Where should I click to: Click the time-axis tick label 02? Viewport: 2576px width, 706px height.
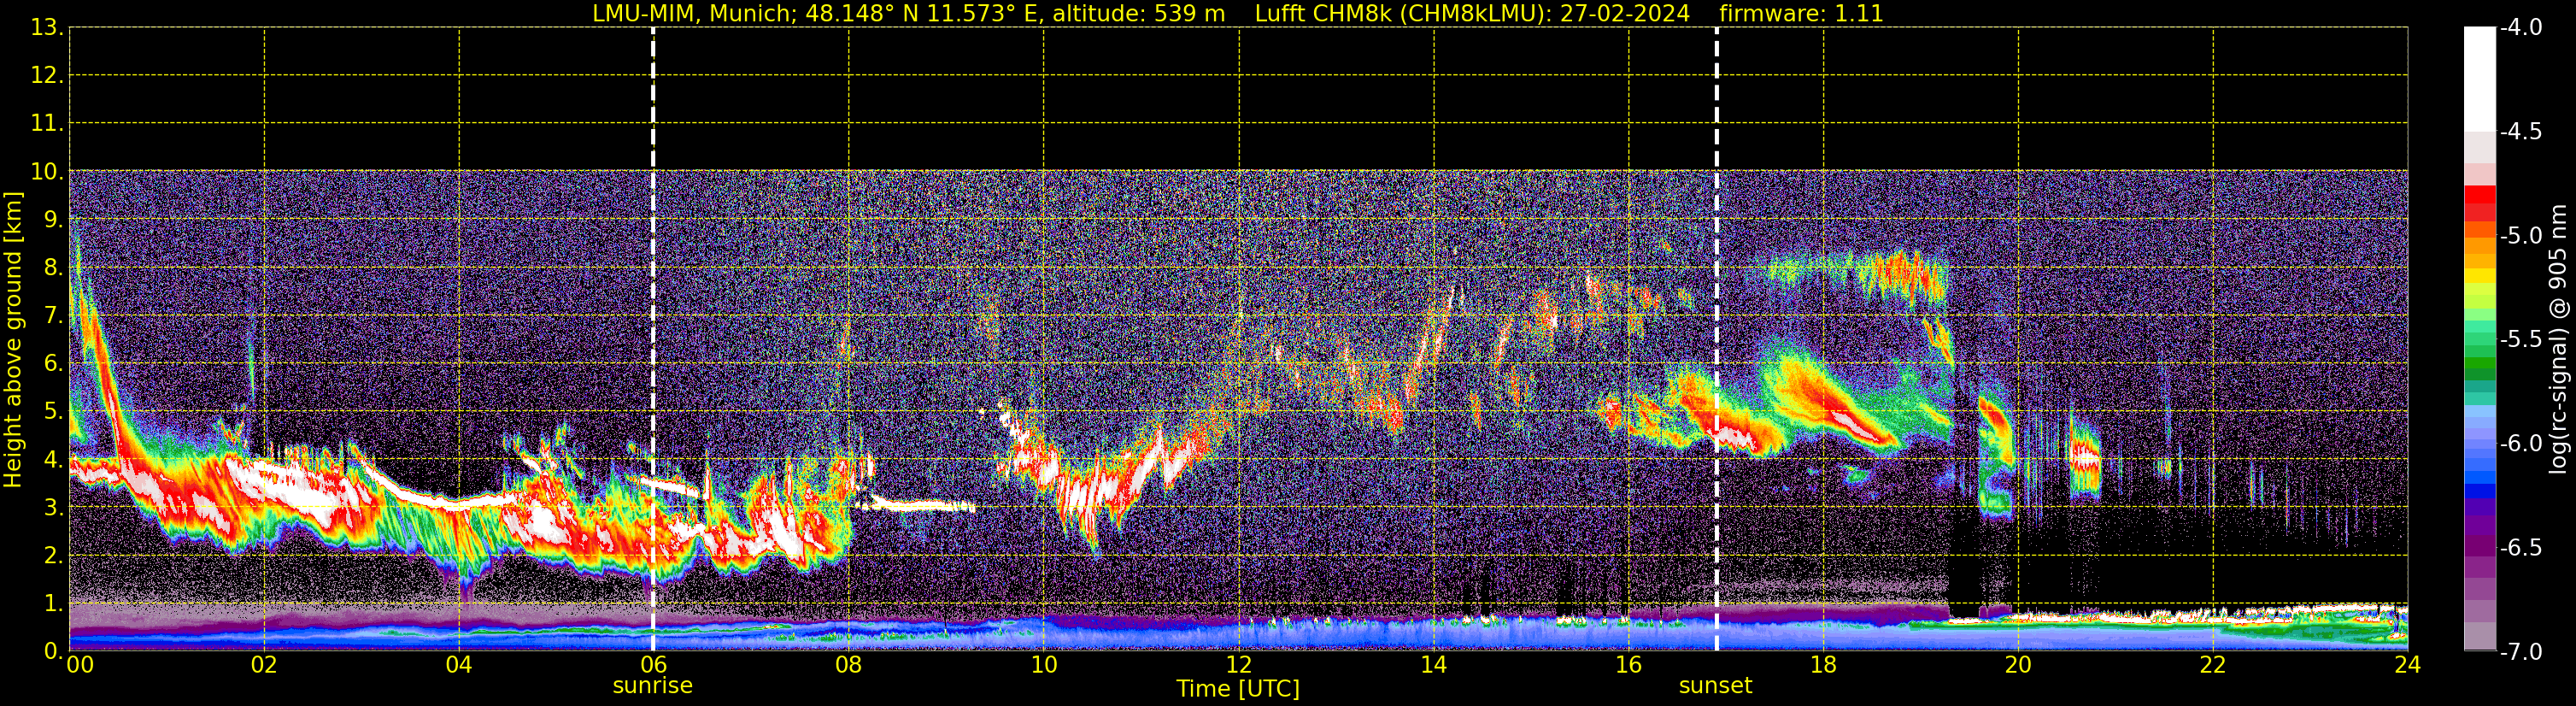[x=263, y=666]
